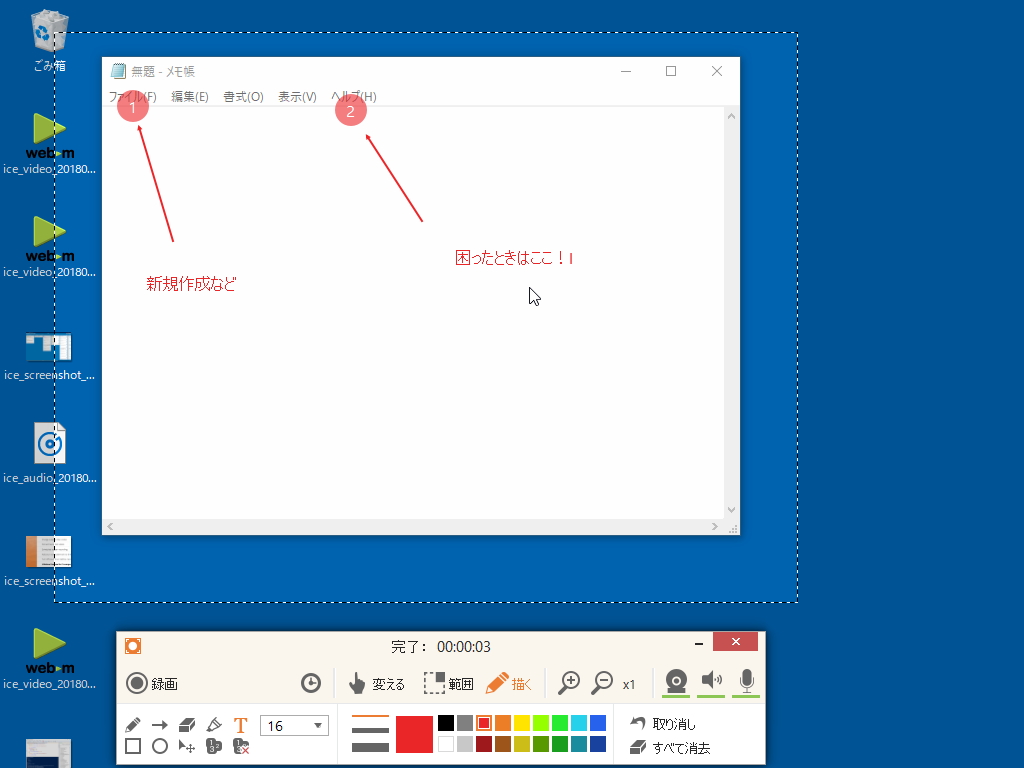Open the ファイル menu in Notepad
This screenshot has width=1024, height=768.
[130, 97]
